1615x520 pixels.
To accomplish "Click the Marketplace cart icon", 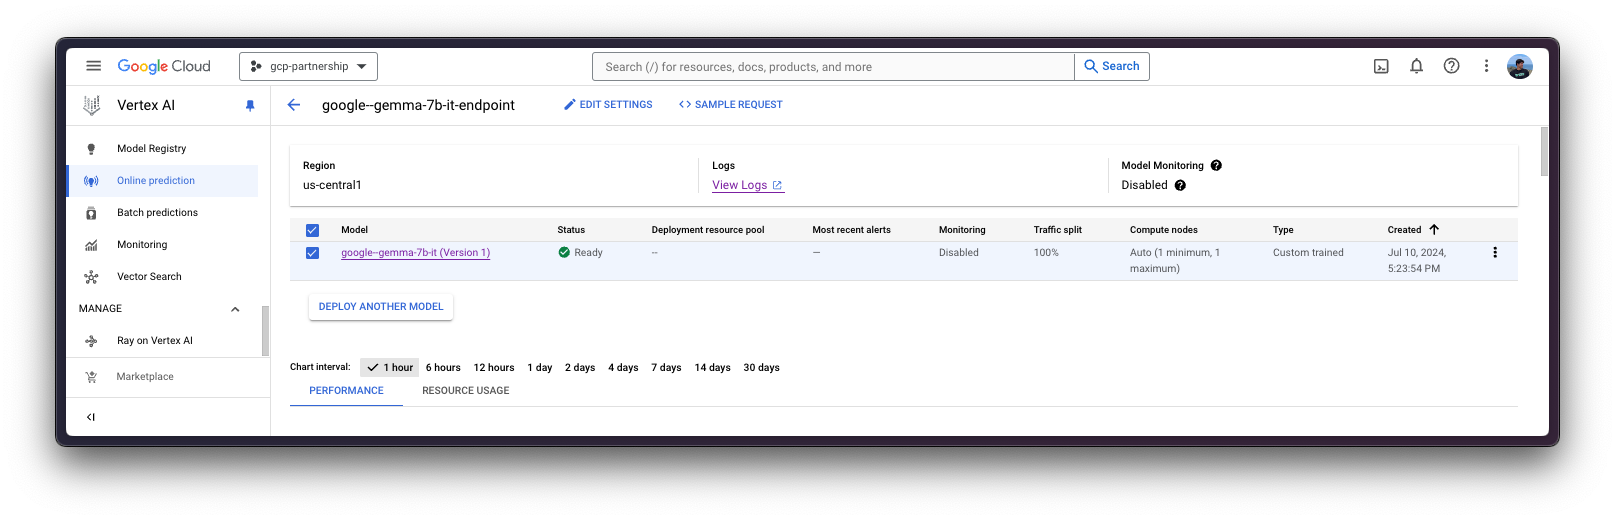I will 91,377.
